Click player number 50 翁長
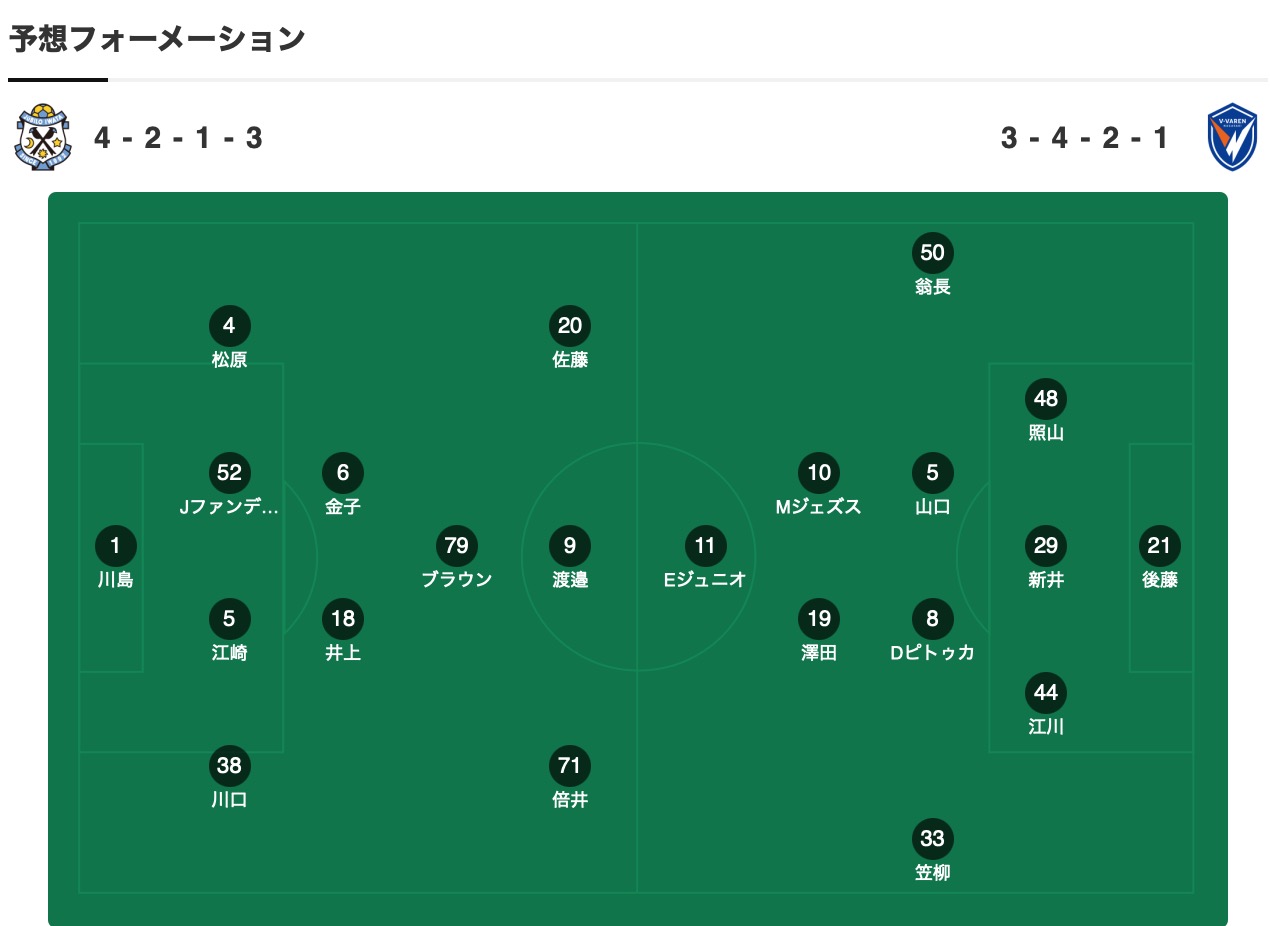The image size is (1270, 926). click(932, 253)
